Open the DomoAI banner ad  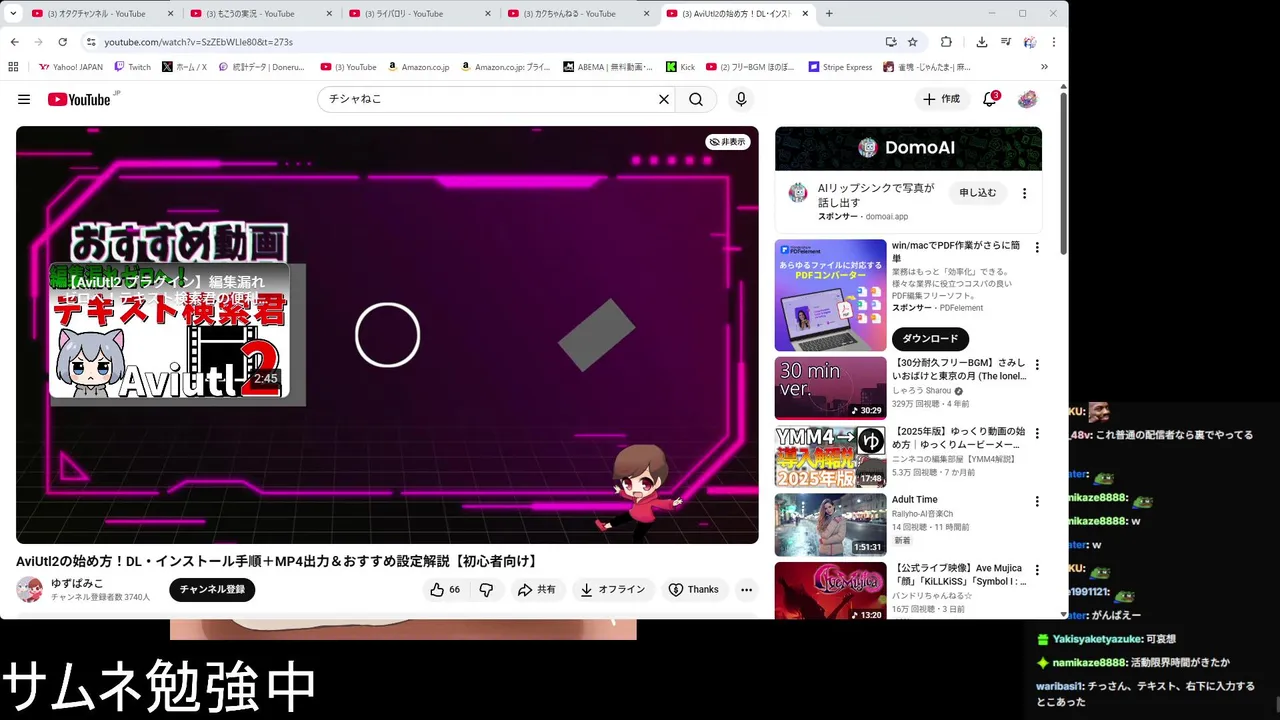[908, 148]
